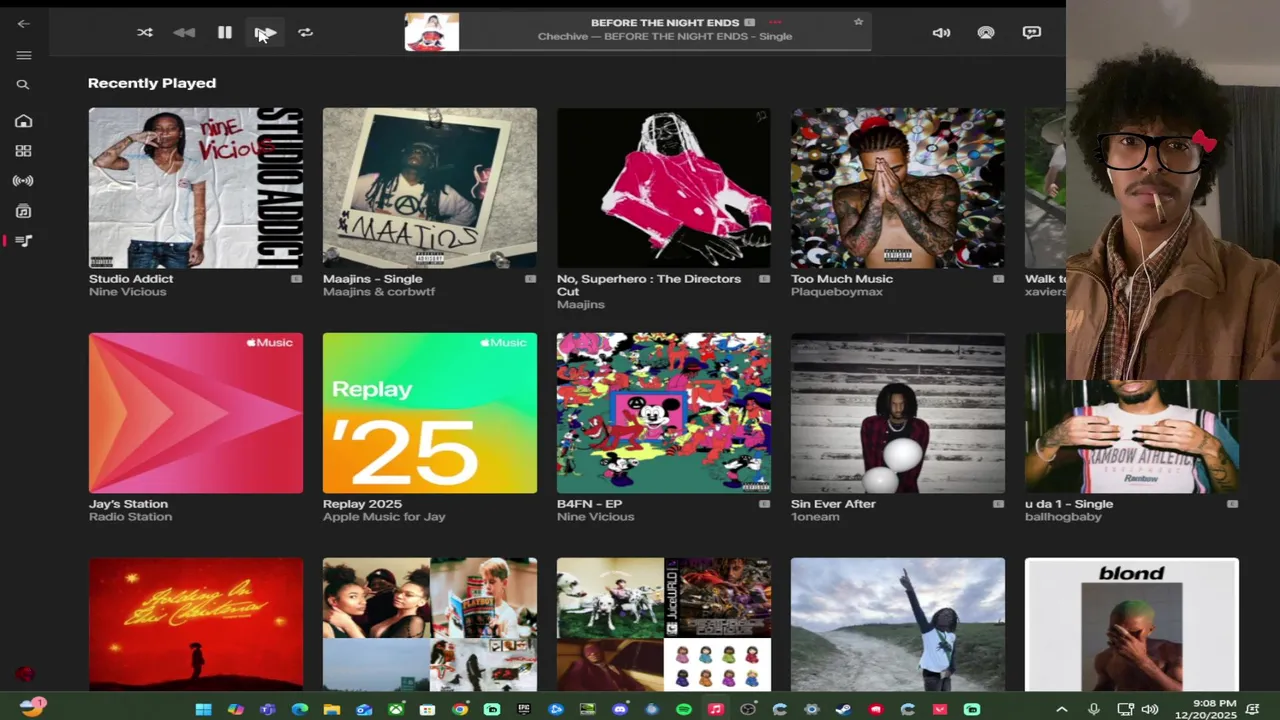Open the Windows Start menu

(203, 709)
